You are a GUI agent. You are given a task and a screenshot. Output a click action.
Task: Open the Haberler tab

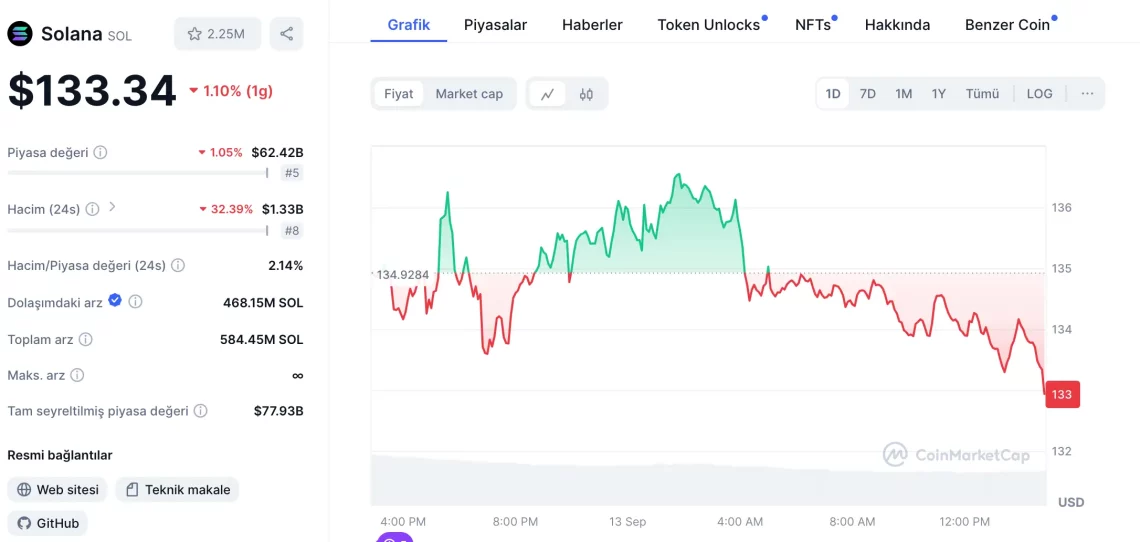[592, 25]
